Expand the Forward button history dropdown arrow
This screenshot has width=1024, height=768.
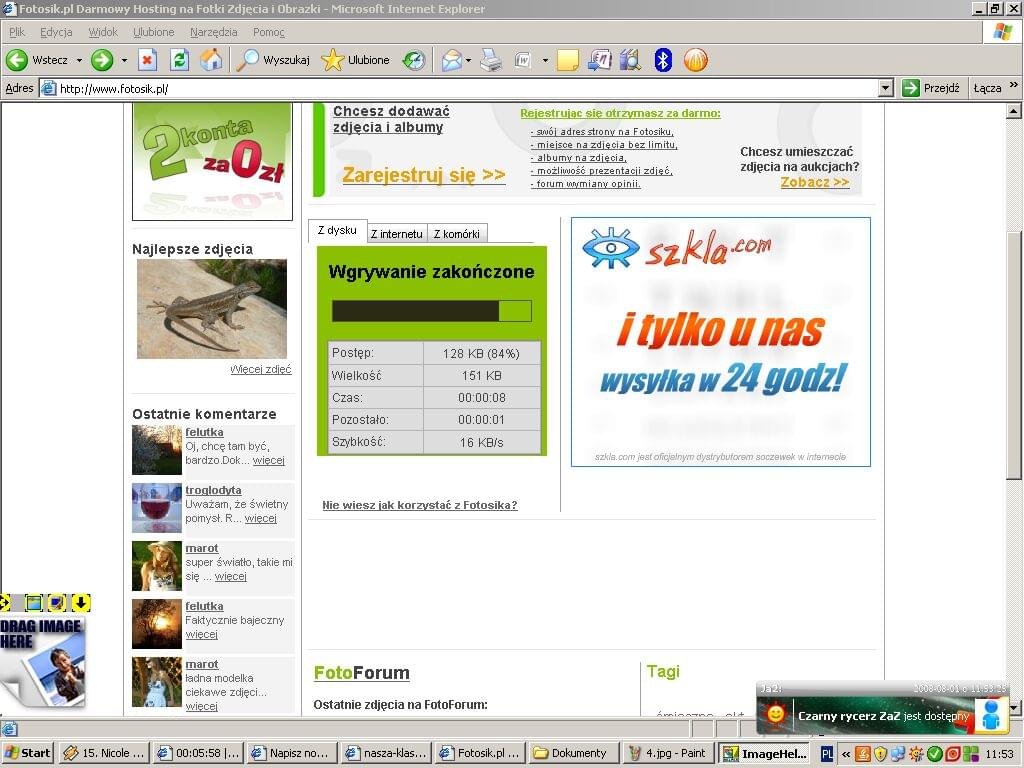coord(124,60)
